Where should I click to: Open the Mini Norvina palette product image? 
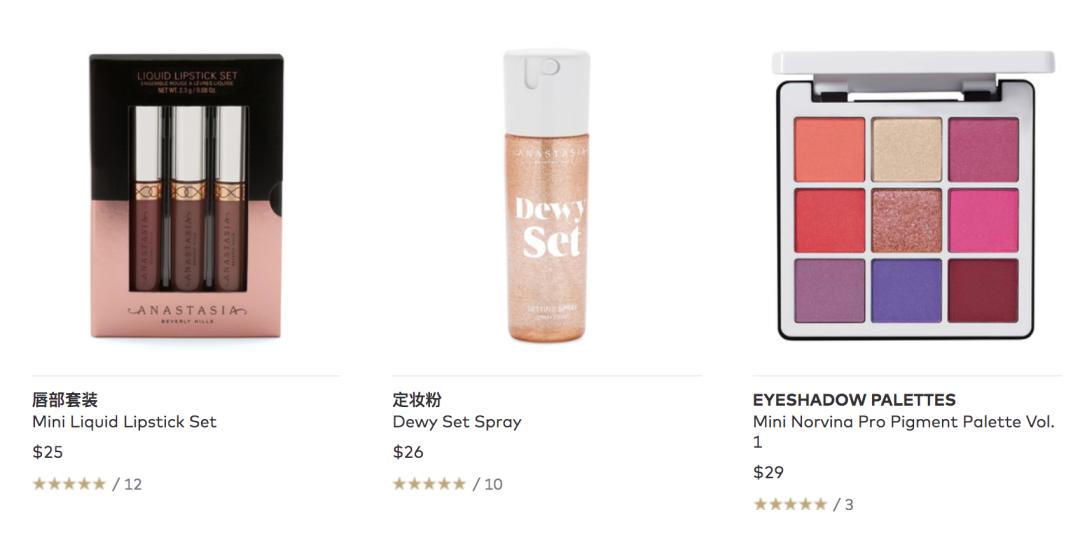pos(907,196)
